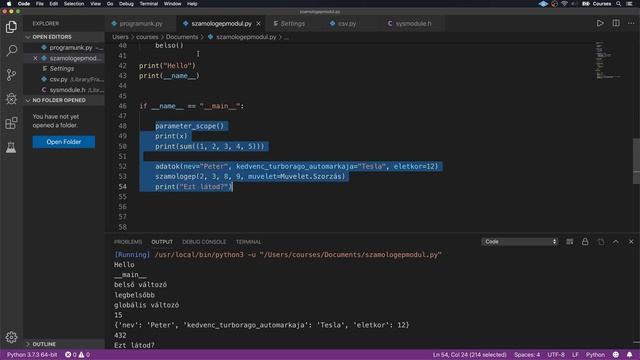Switch to the csv.py tab
Viewport: 640px width, 360px height.
(347, 24)
